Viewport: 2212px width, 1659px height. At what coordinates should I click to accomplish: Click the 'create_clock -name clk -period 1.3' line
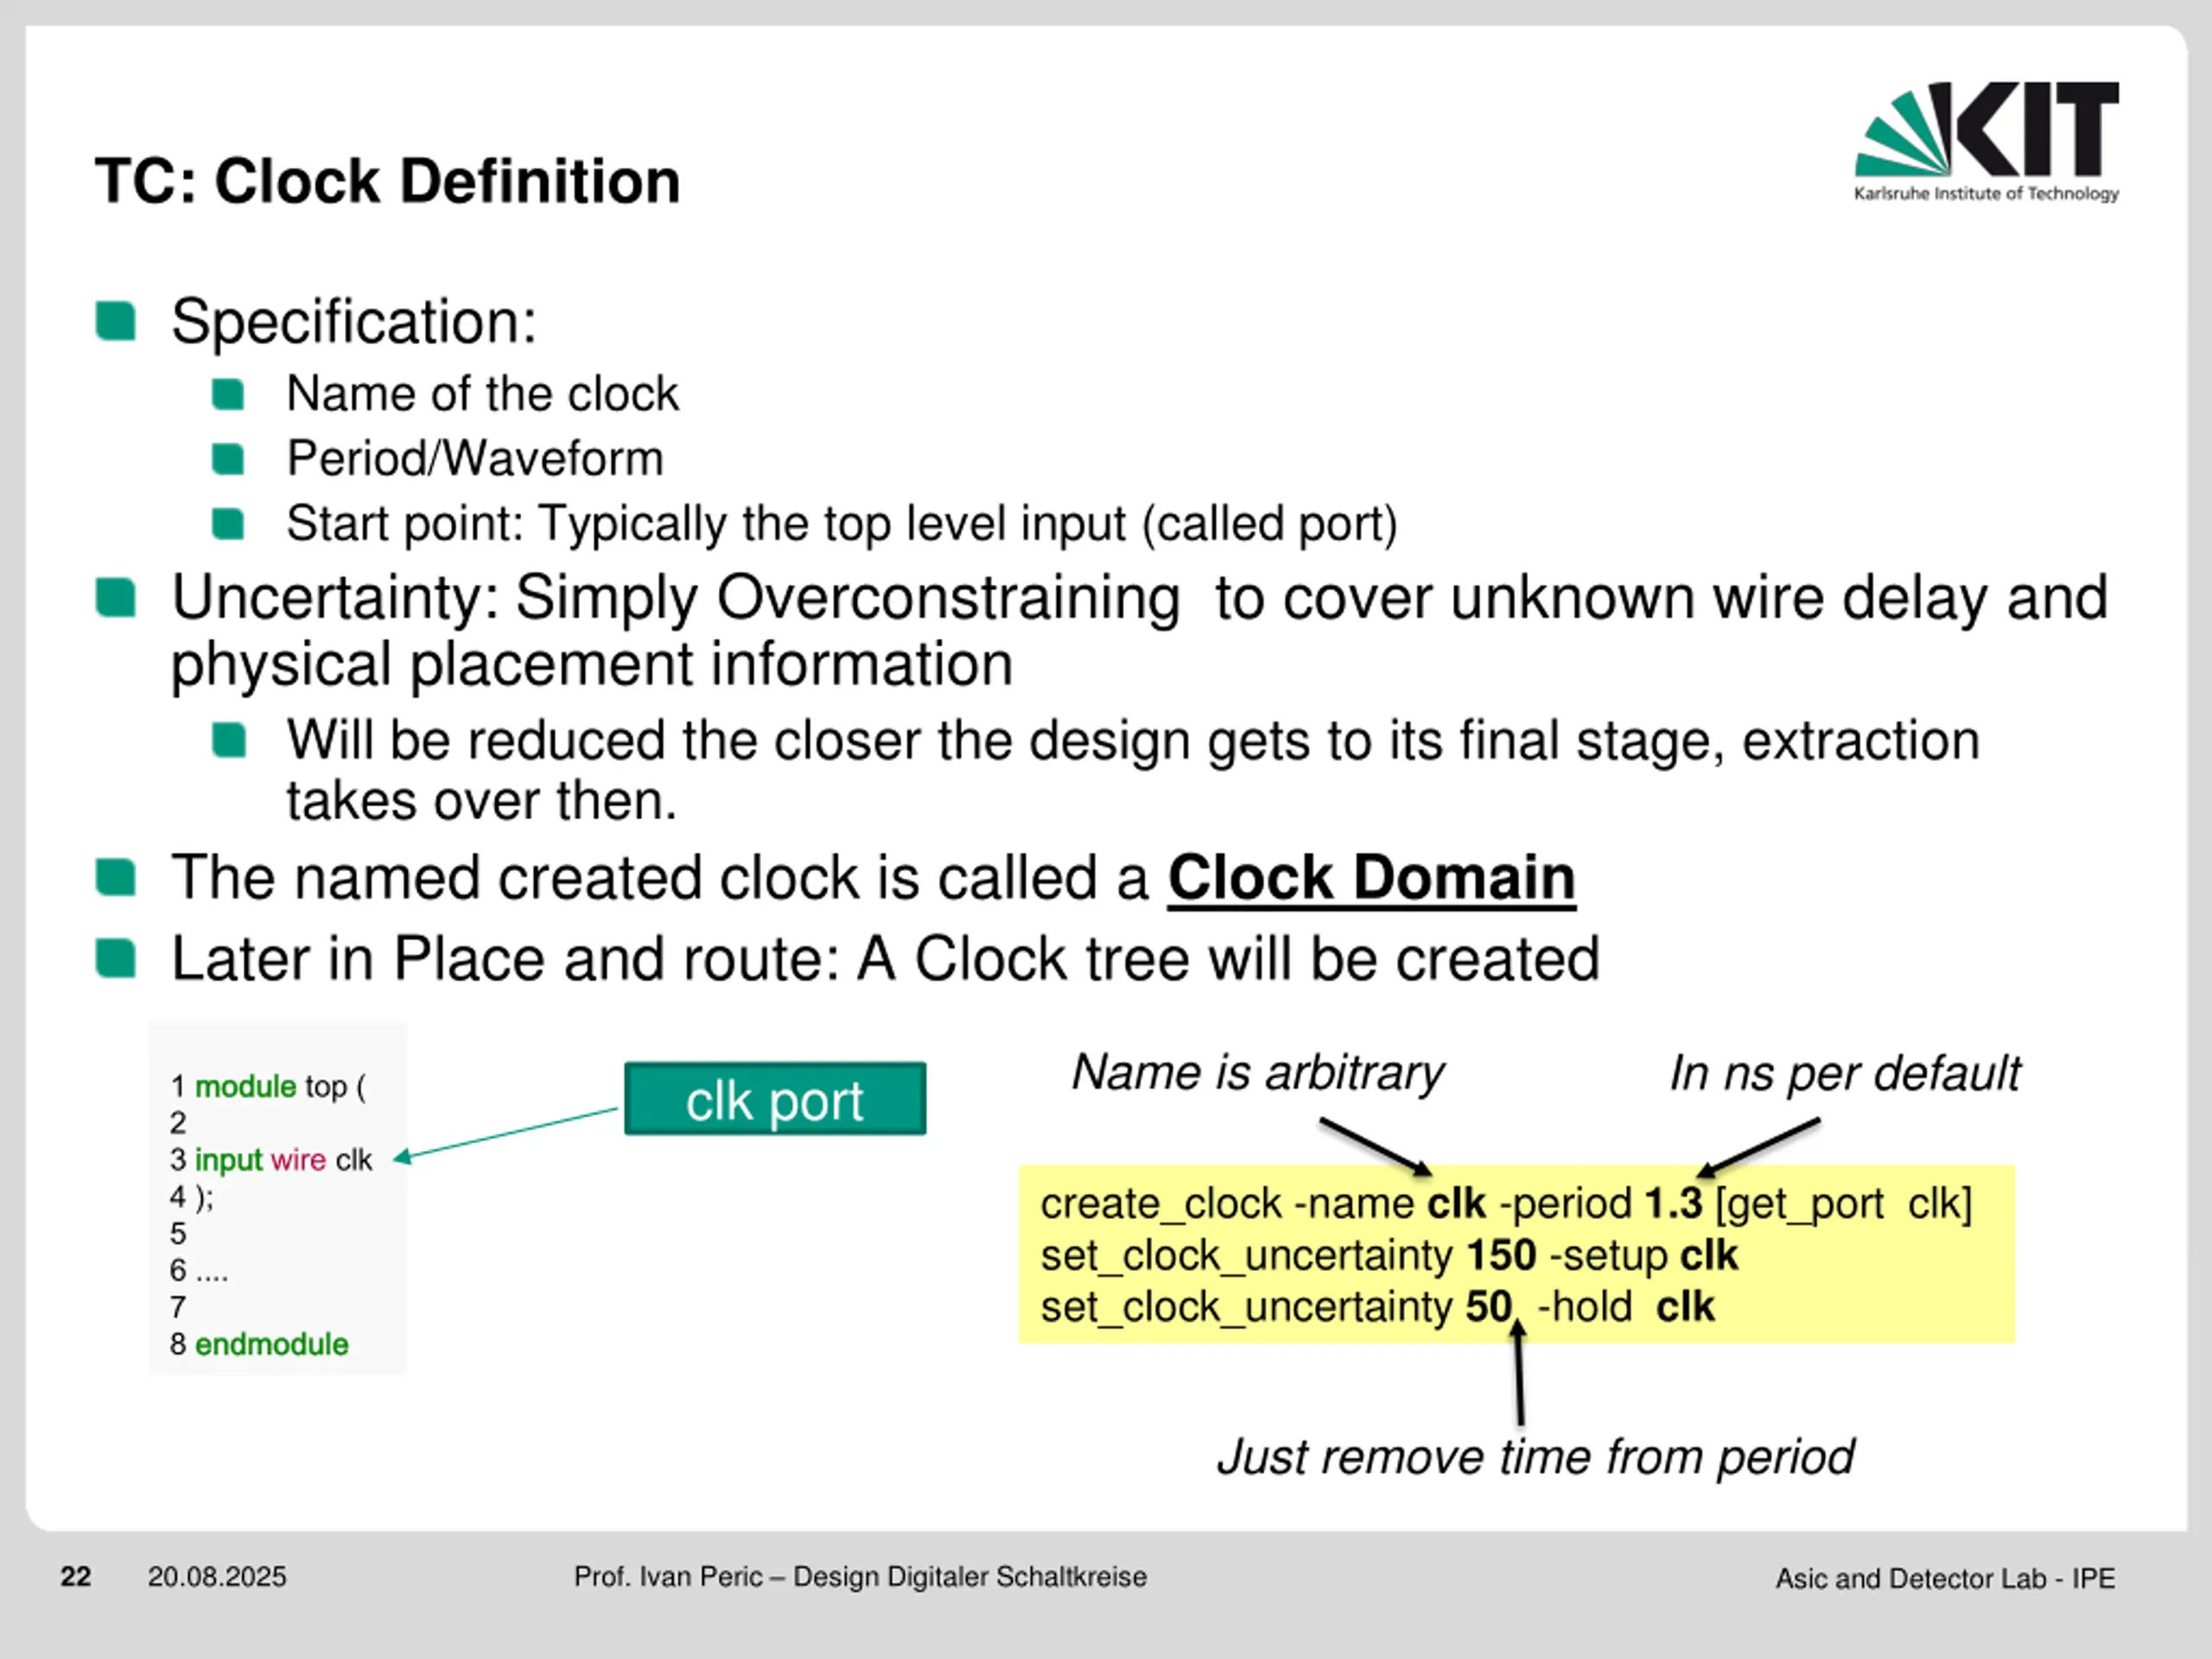point(1506,1204)
